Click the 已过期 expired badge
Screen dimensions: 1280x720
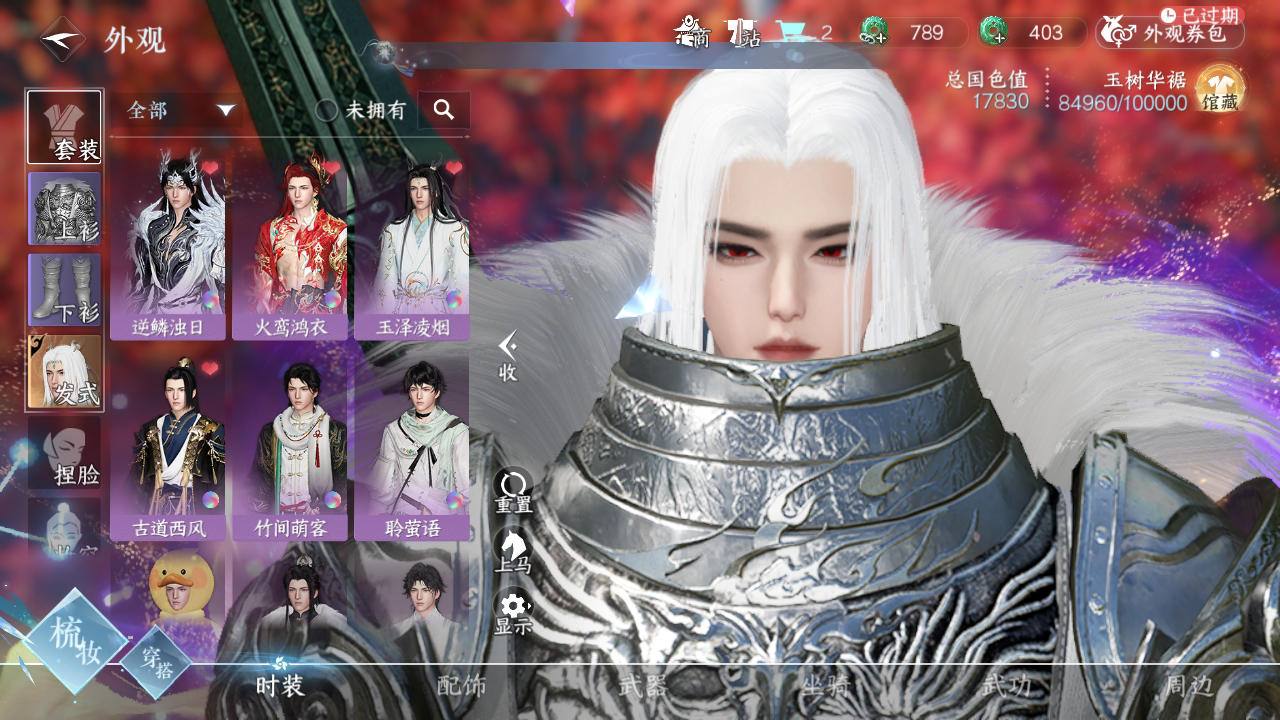pyautogui.click(x=1202, y=15)
